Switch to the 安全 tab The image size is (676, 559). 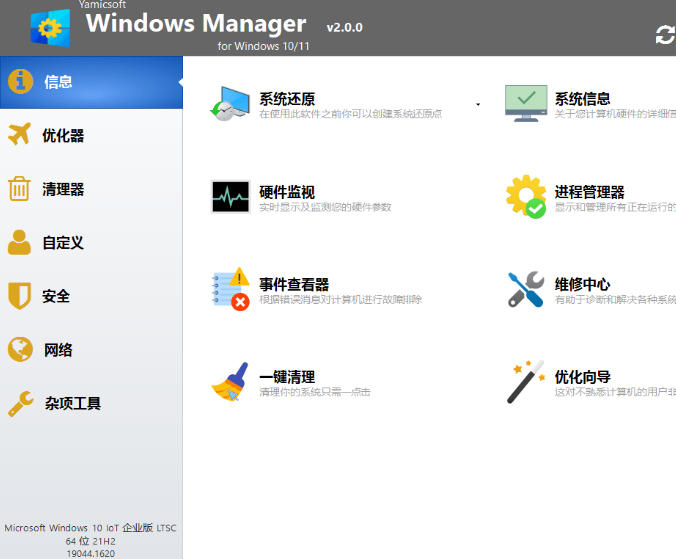tap(56, 296)
